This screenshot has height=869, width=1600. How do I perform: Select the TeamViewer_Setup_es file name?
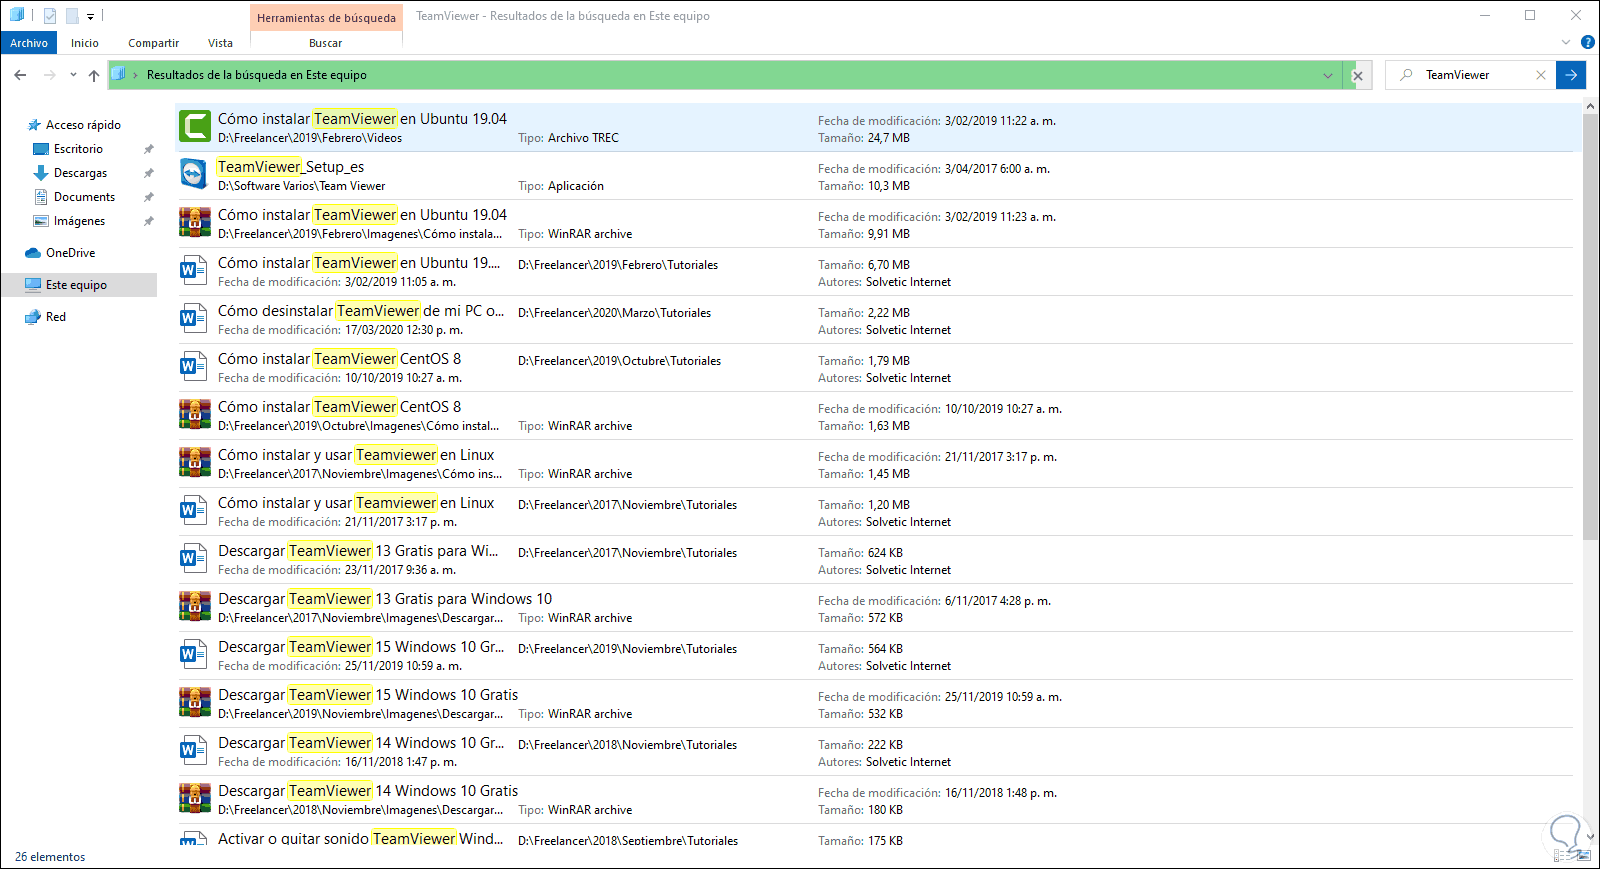point(291,167)
